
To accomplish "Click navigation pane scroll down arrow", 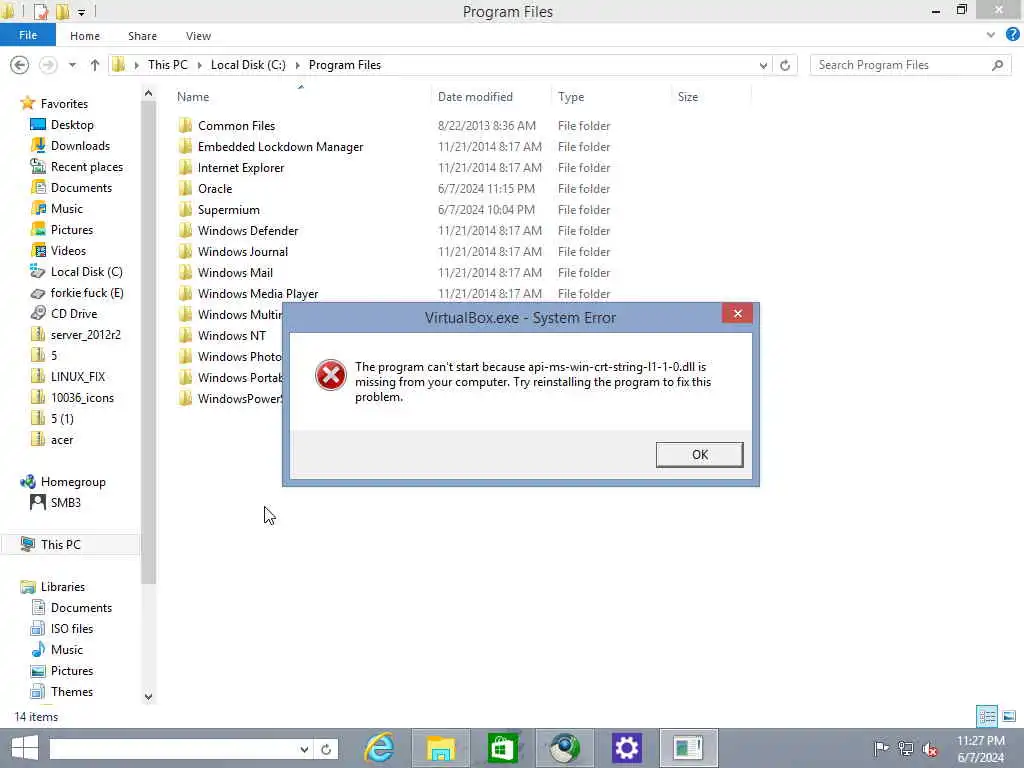I will tap(148, 697).
